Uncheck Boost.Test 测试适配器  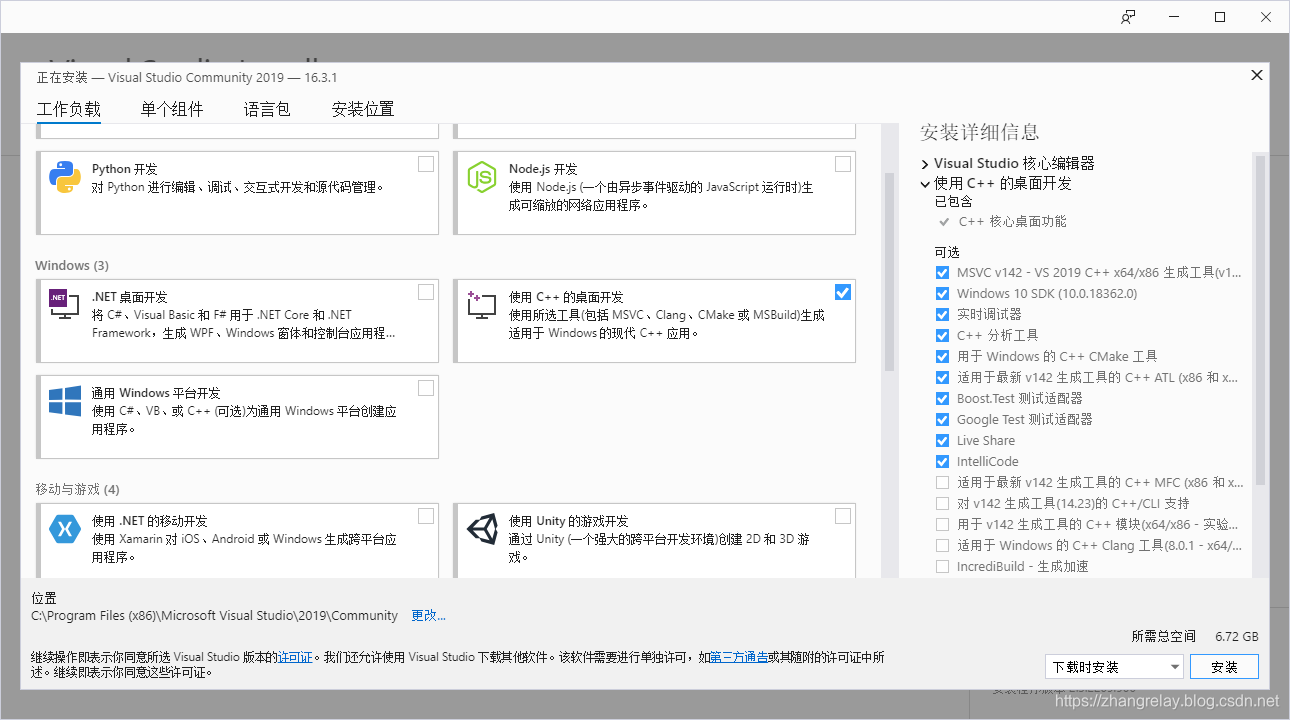point(942,398)
